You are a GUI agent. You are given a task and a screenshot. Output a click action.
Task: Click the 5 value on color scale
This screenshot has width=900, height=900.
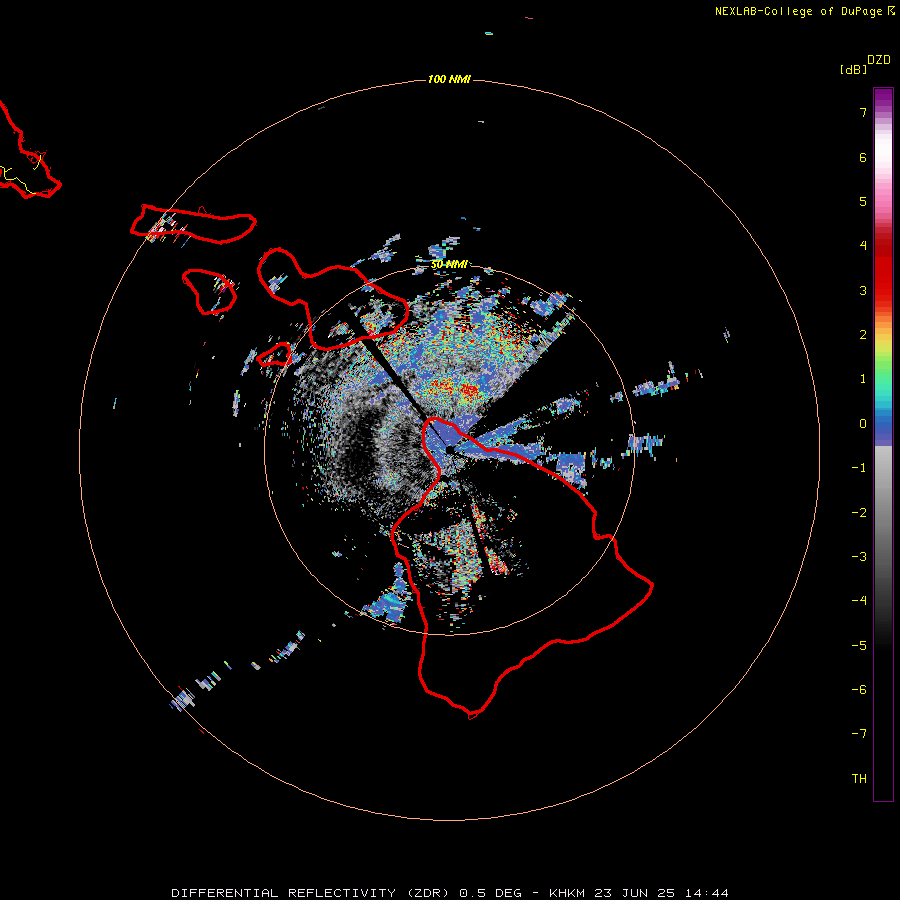click(863, 201)
